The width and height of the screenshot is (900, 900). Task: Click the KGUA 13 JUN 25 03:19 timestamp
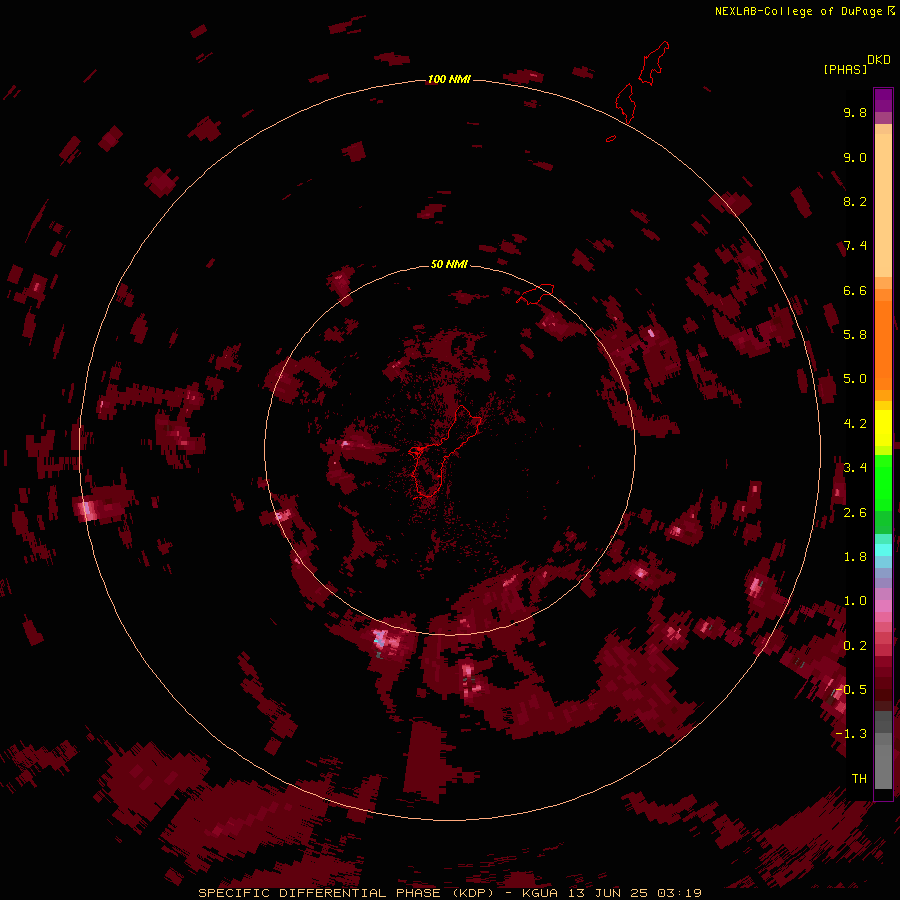click(612, 893)
